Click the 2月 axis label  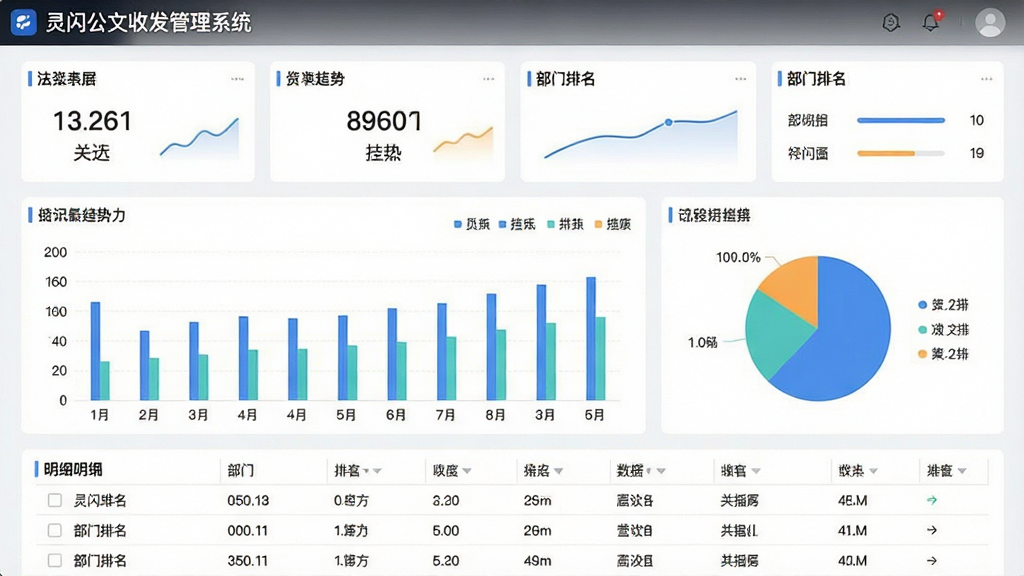pos(149,415)
